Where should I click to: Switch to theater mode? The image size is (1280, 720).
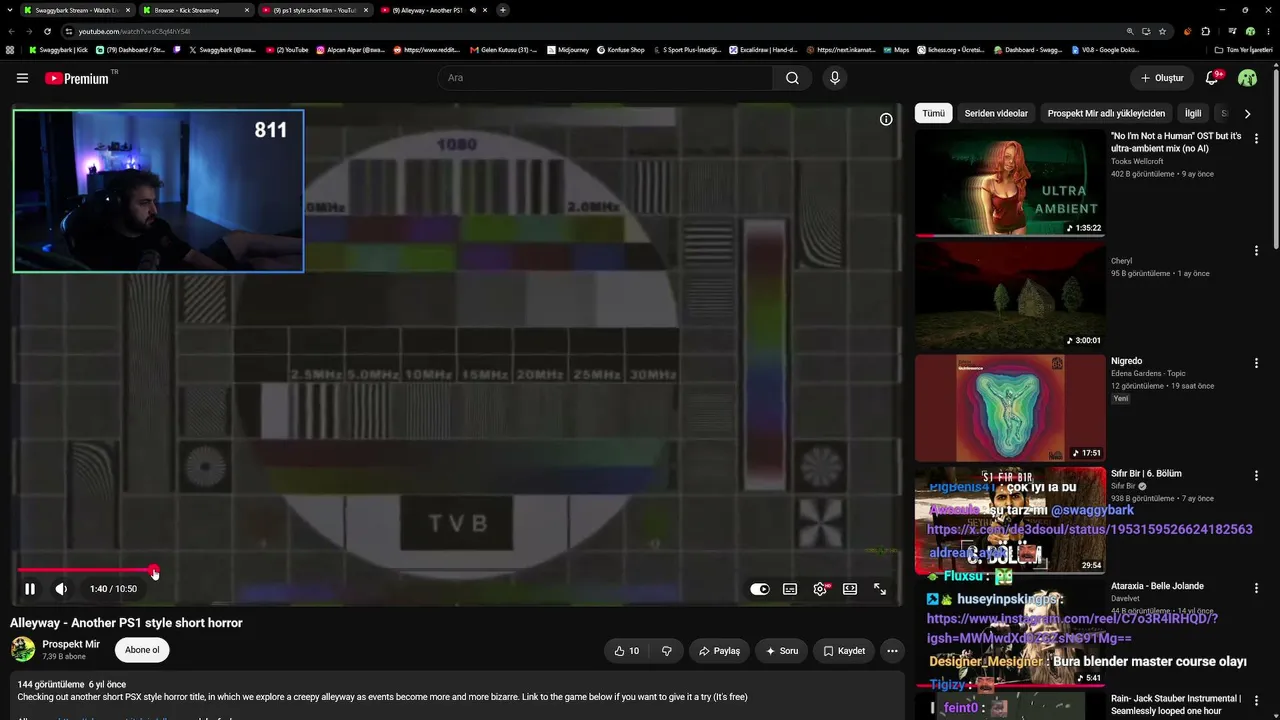coord(850,589)
